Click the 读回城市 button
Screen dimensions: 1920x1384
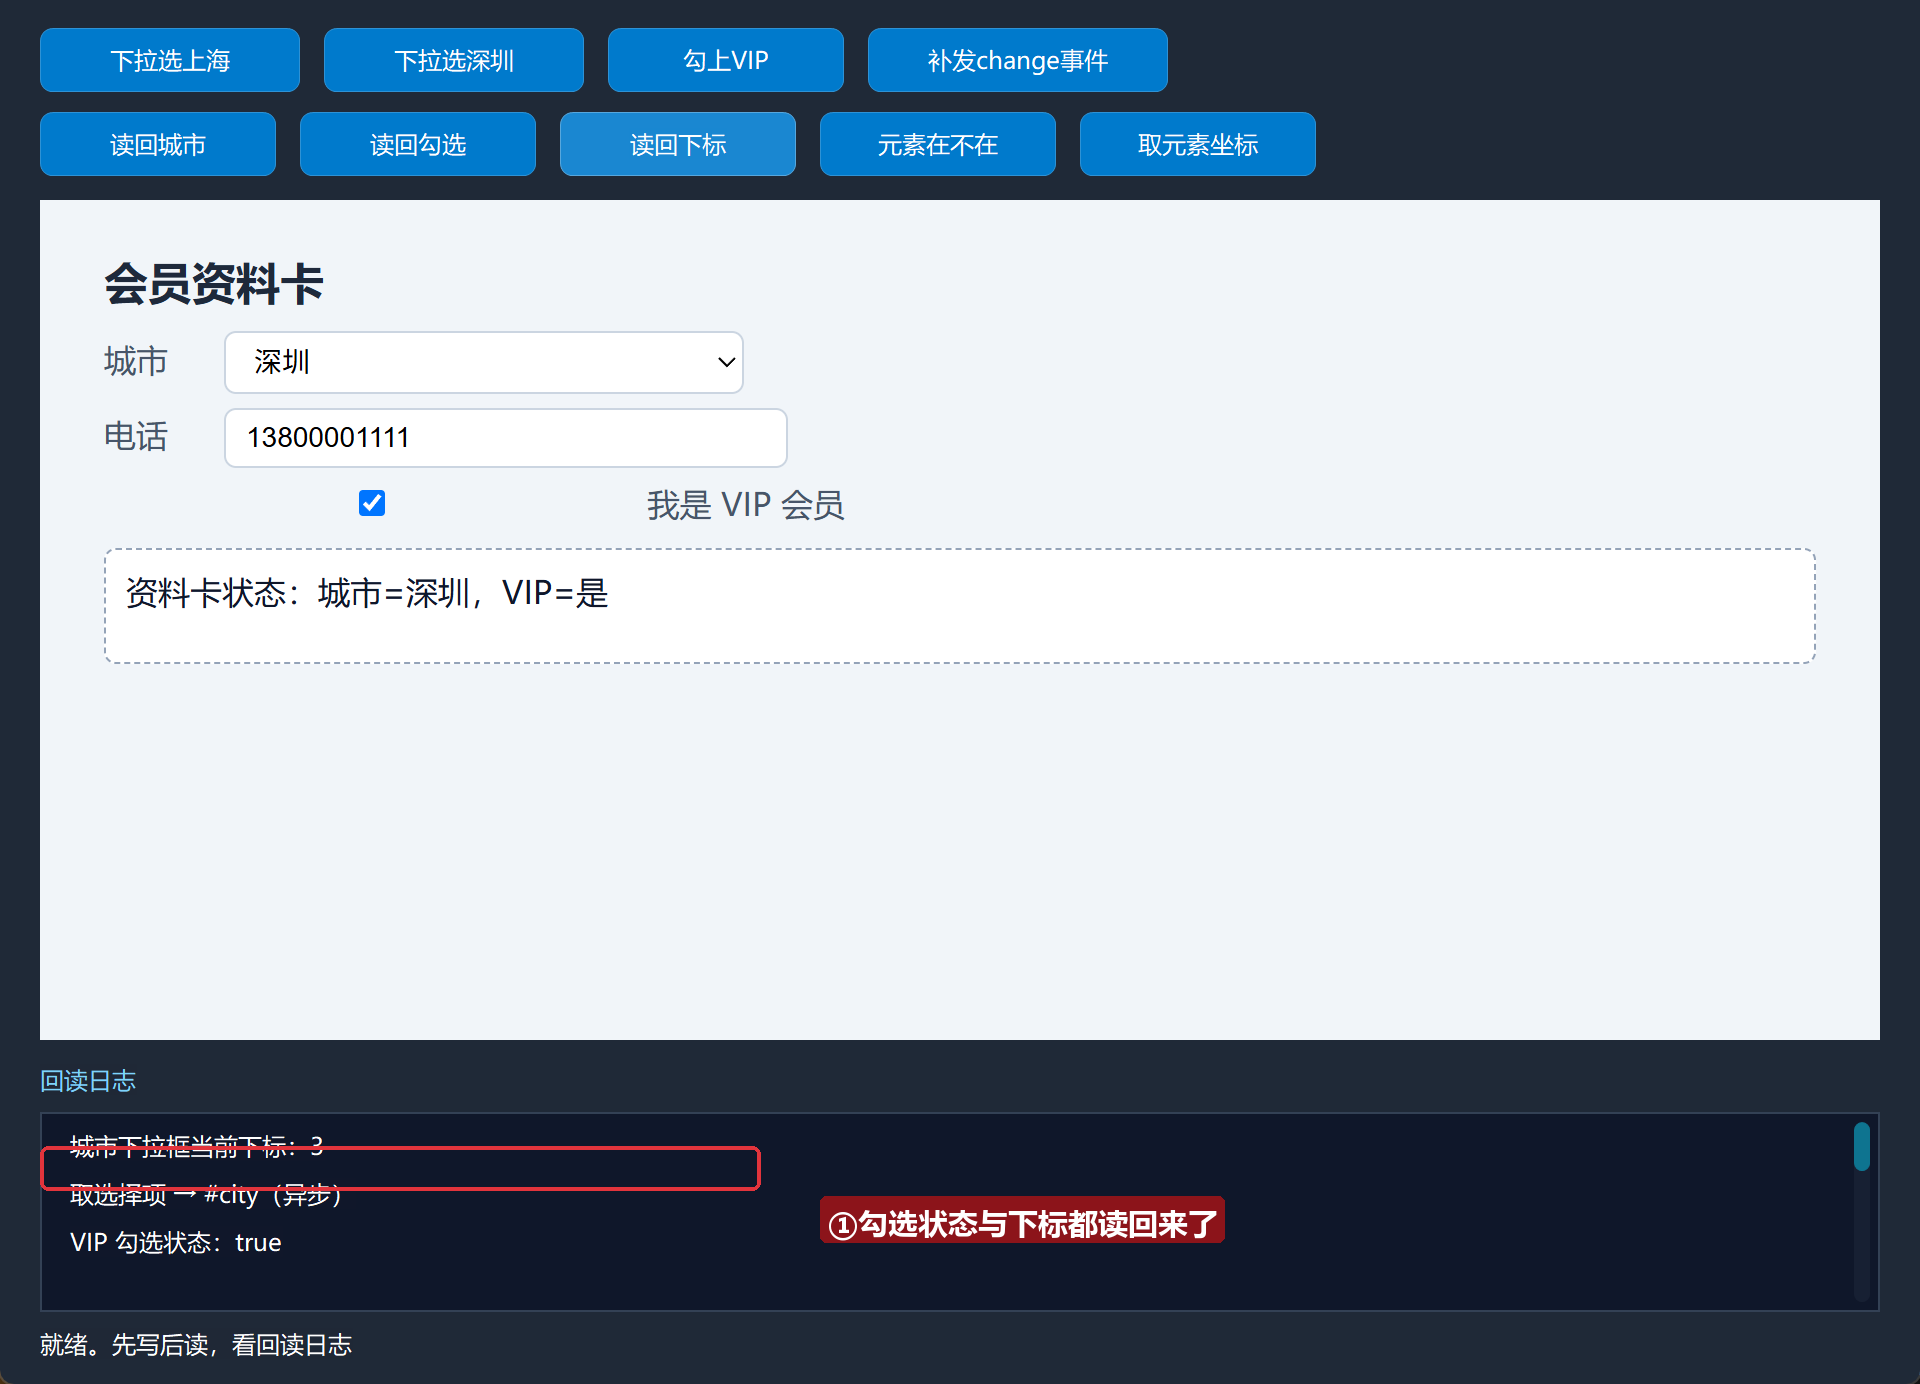click(158, 144)
